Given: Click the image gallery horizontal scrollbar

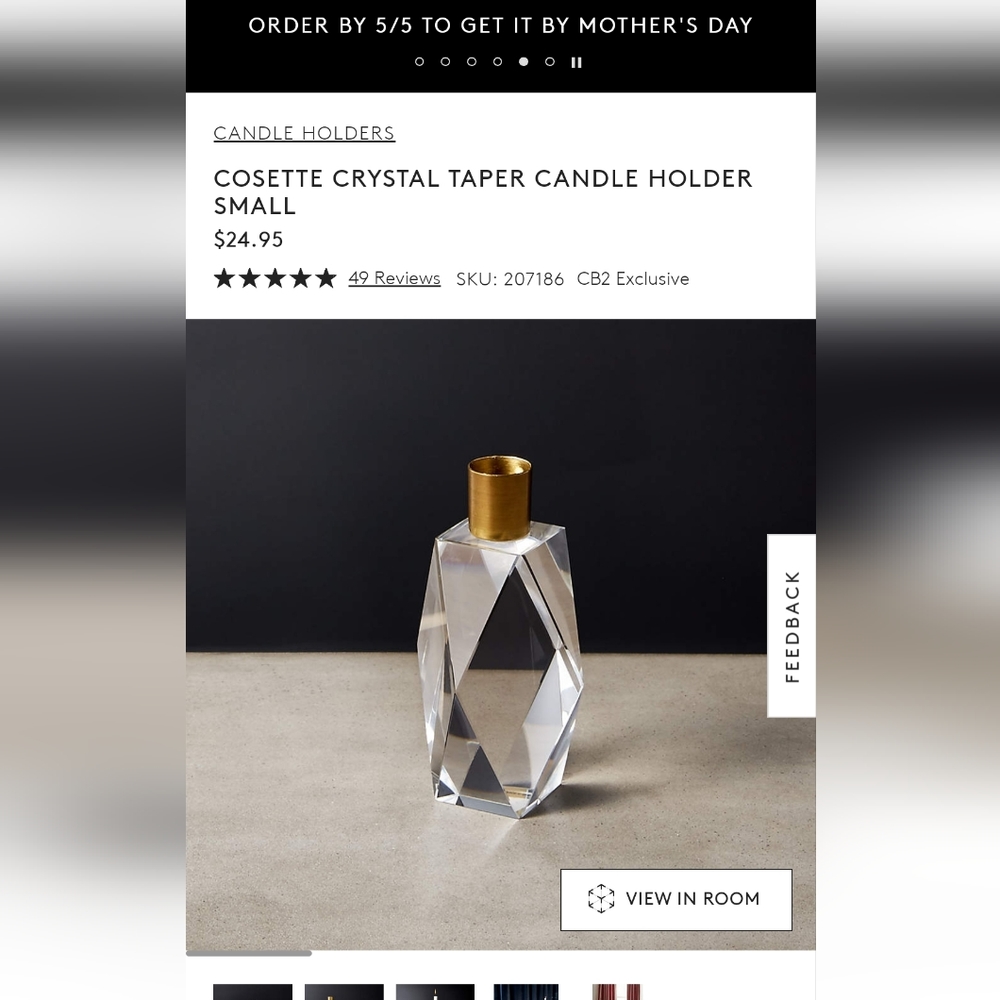Looking at the screenshot, I should (249, 953).
